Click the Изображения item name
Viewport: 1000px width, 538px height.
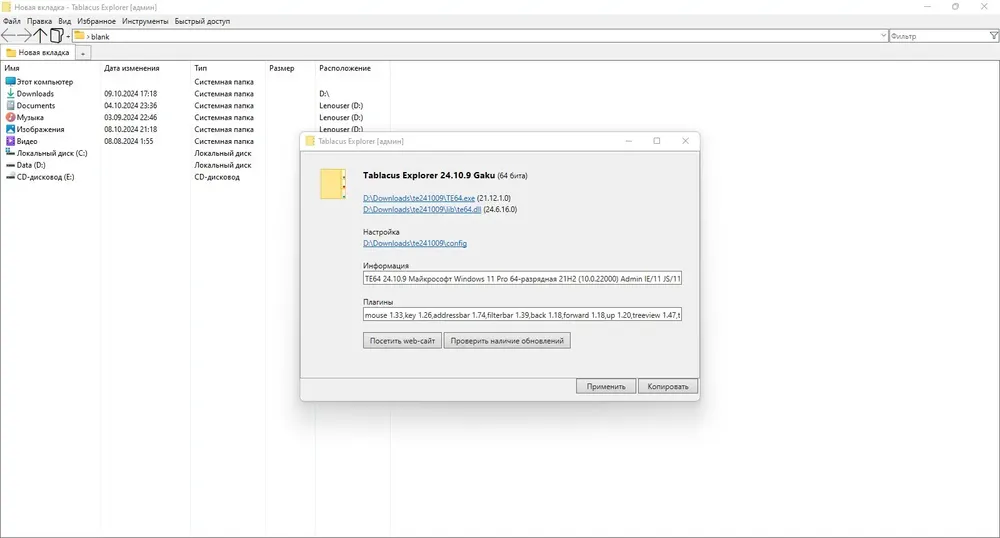point(40,129)
